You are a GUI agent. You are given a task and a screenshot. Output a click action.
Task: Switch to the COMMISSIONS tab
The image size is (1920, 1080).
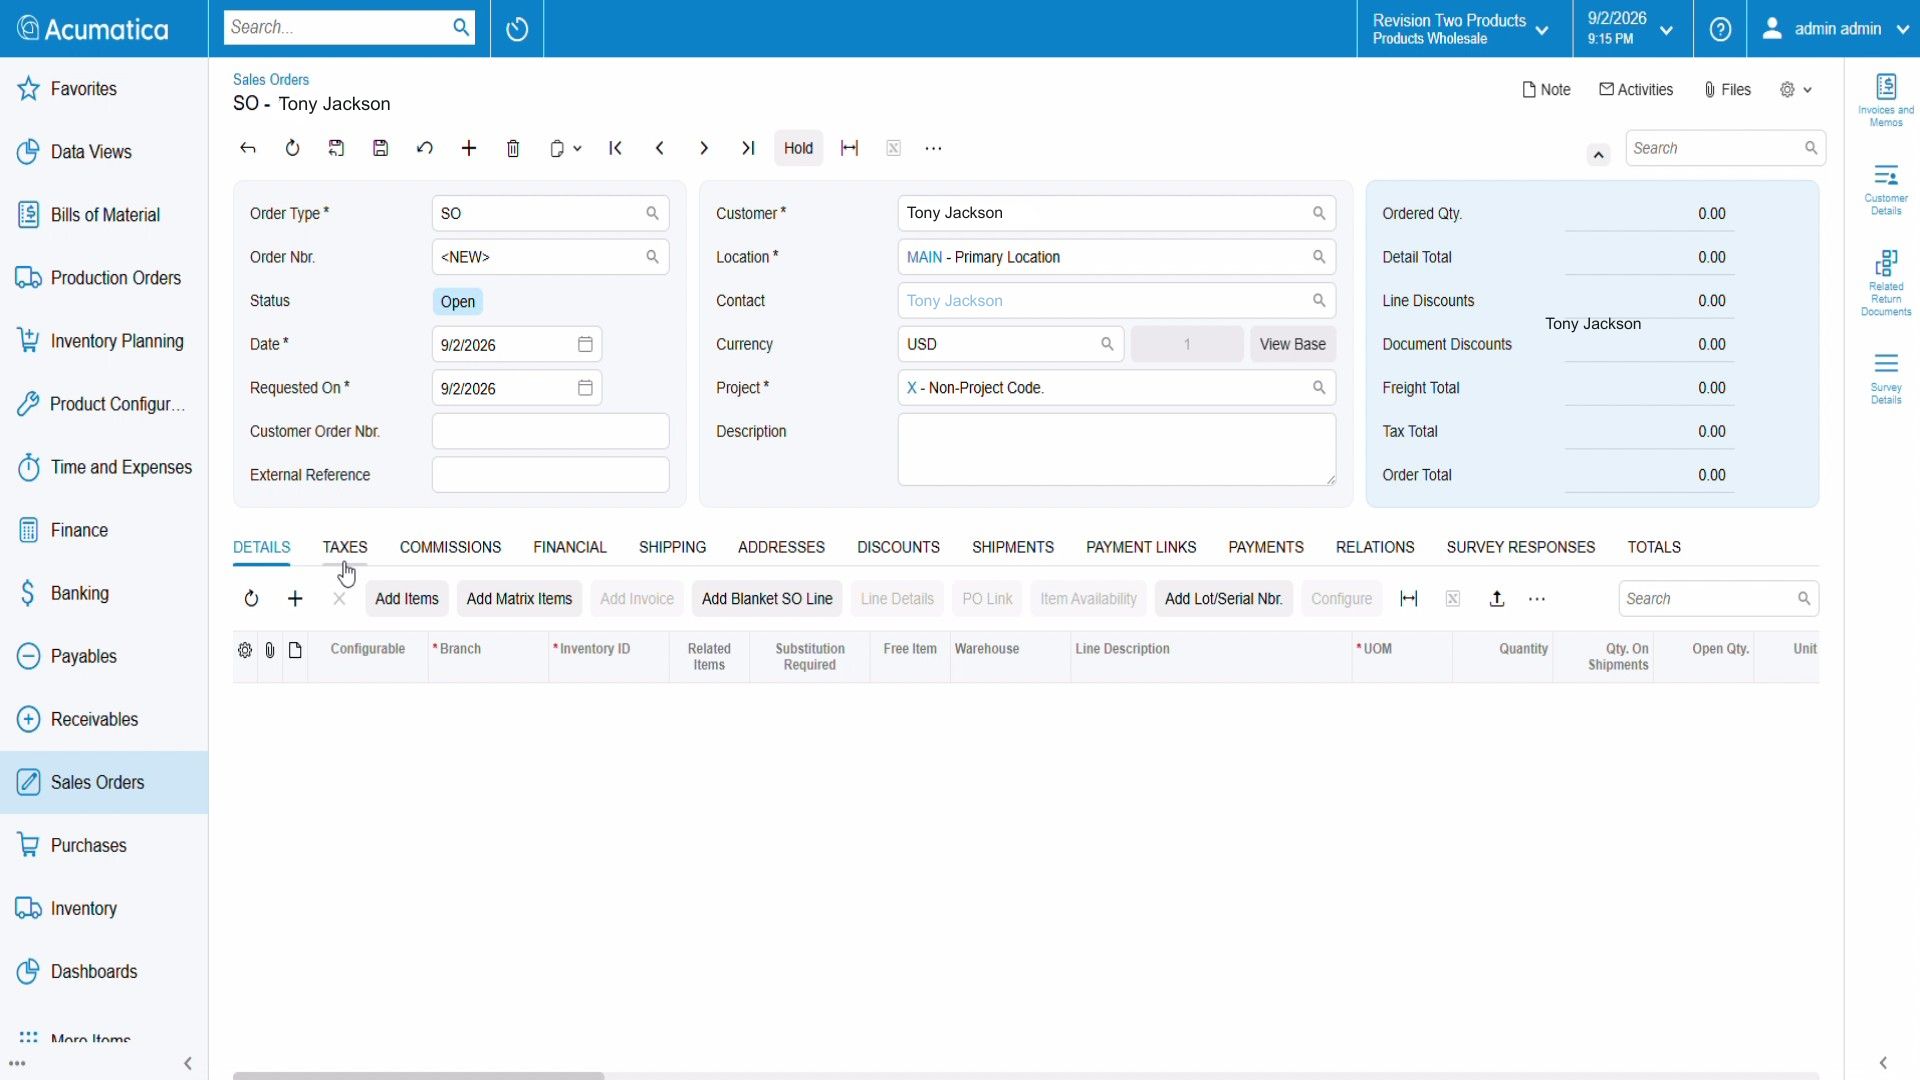click(x=450, y=547)
